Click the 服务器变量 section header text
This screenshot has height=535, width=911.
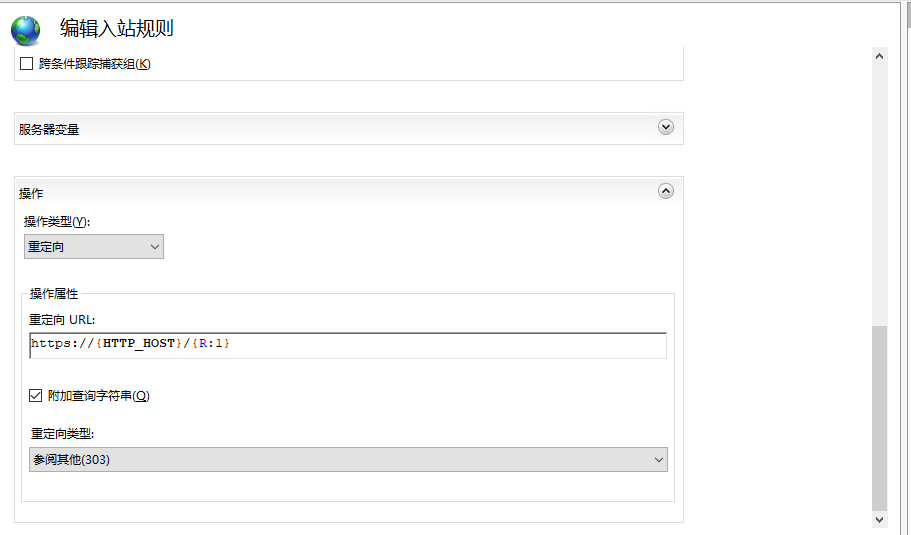pos(49,129)
